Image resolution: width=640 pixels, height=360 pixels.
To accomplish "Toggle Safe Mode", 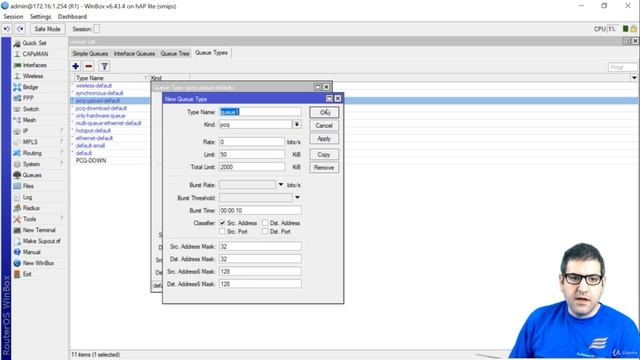I will click(47, 29).
